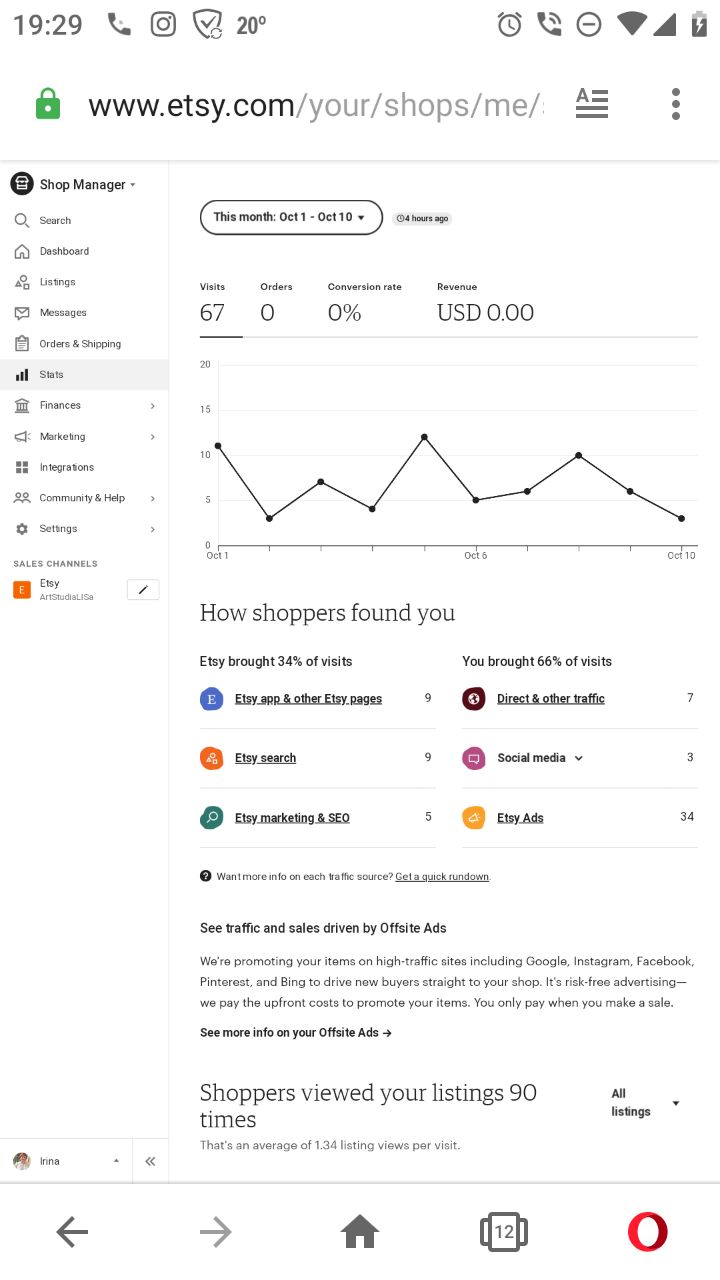Image resolution: width=720 pixels, height=1280 pixels.
Task: Click the Stats bar chart icon
Action: pos(22,375)
